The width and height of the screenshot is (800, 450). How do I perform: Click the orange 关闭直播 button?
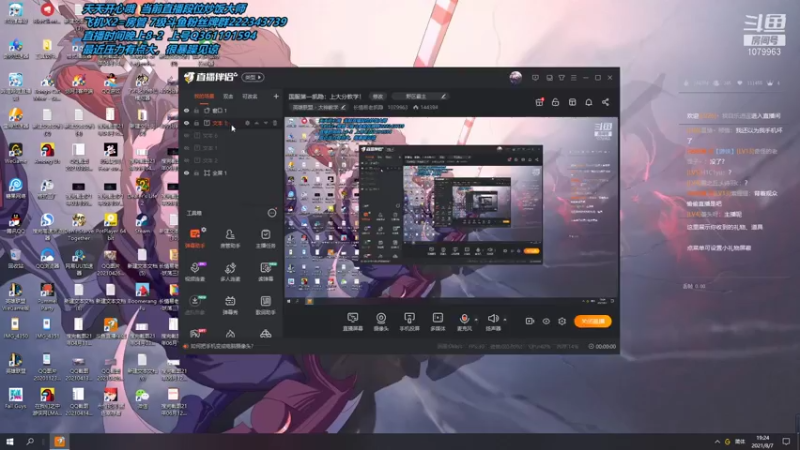593,321
